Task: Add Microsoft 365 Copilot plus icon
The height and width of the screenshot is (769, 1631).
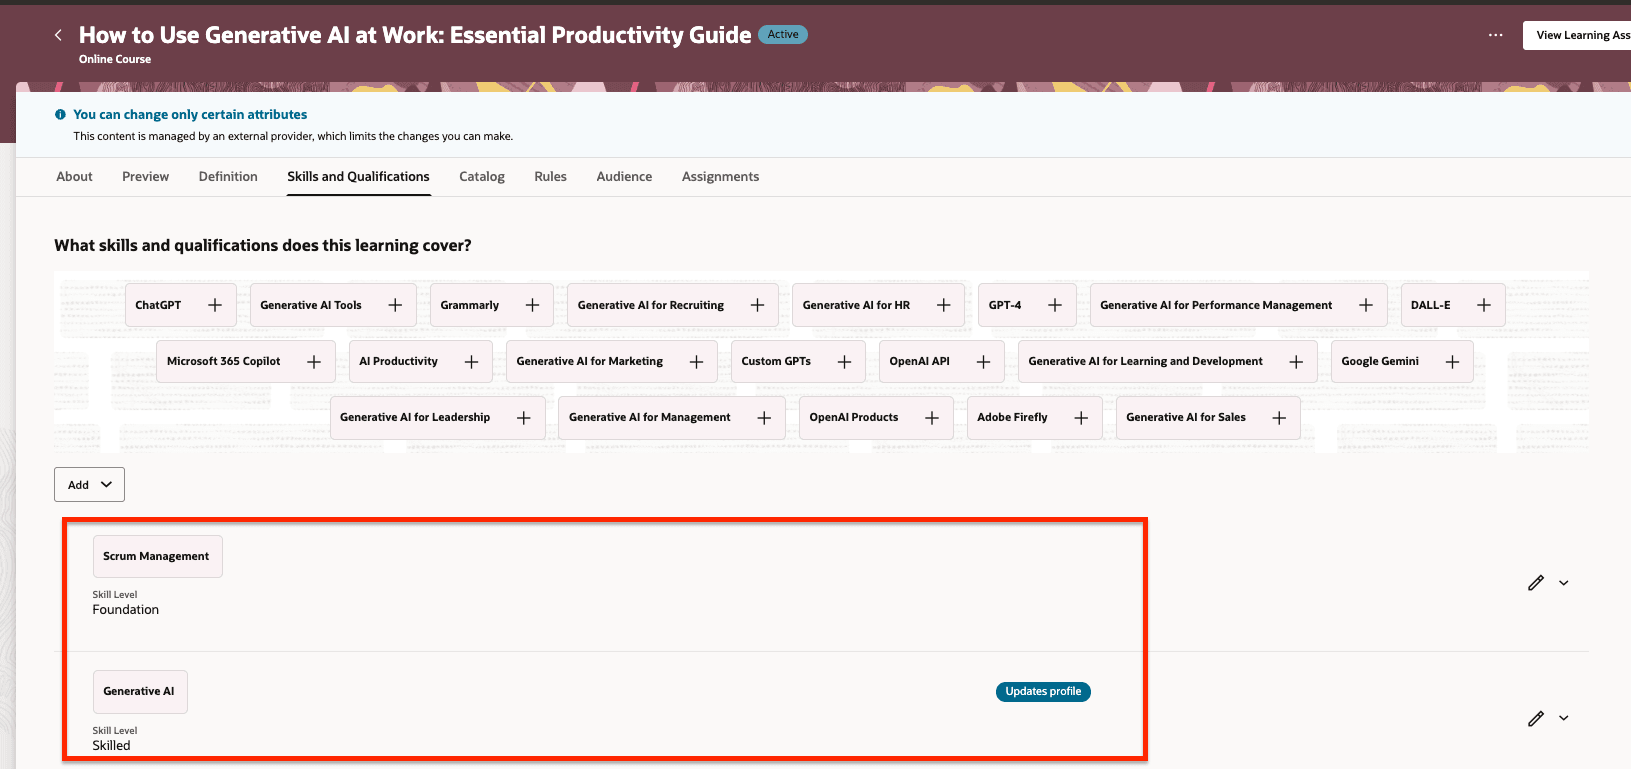Action: click(314, 362)
